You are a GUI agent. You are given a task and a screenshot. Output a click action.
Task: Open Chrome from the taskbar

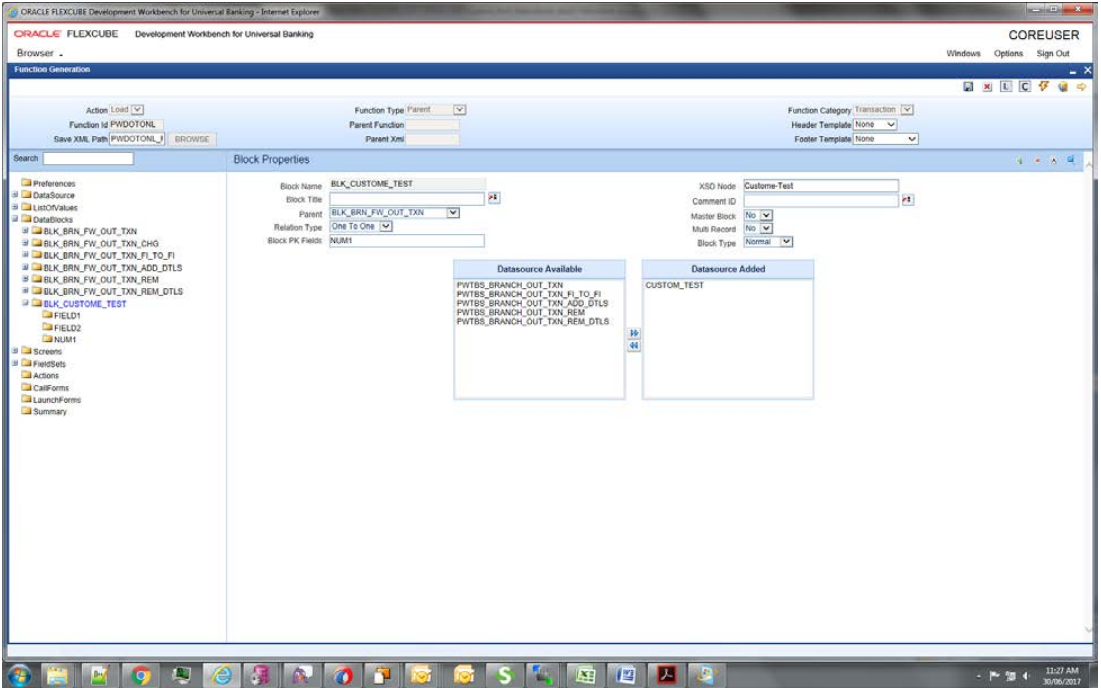141,675
